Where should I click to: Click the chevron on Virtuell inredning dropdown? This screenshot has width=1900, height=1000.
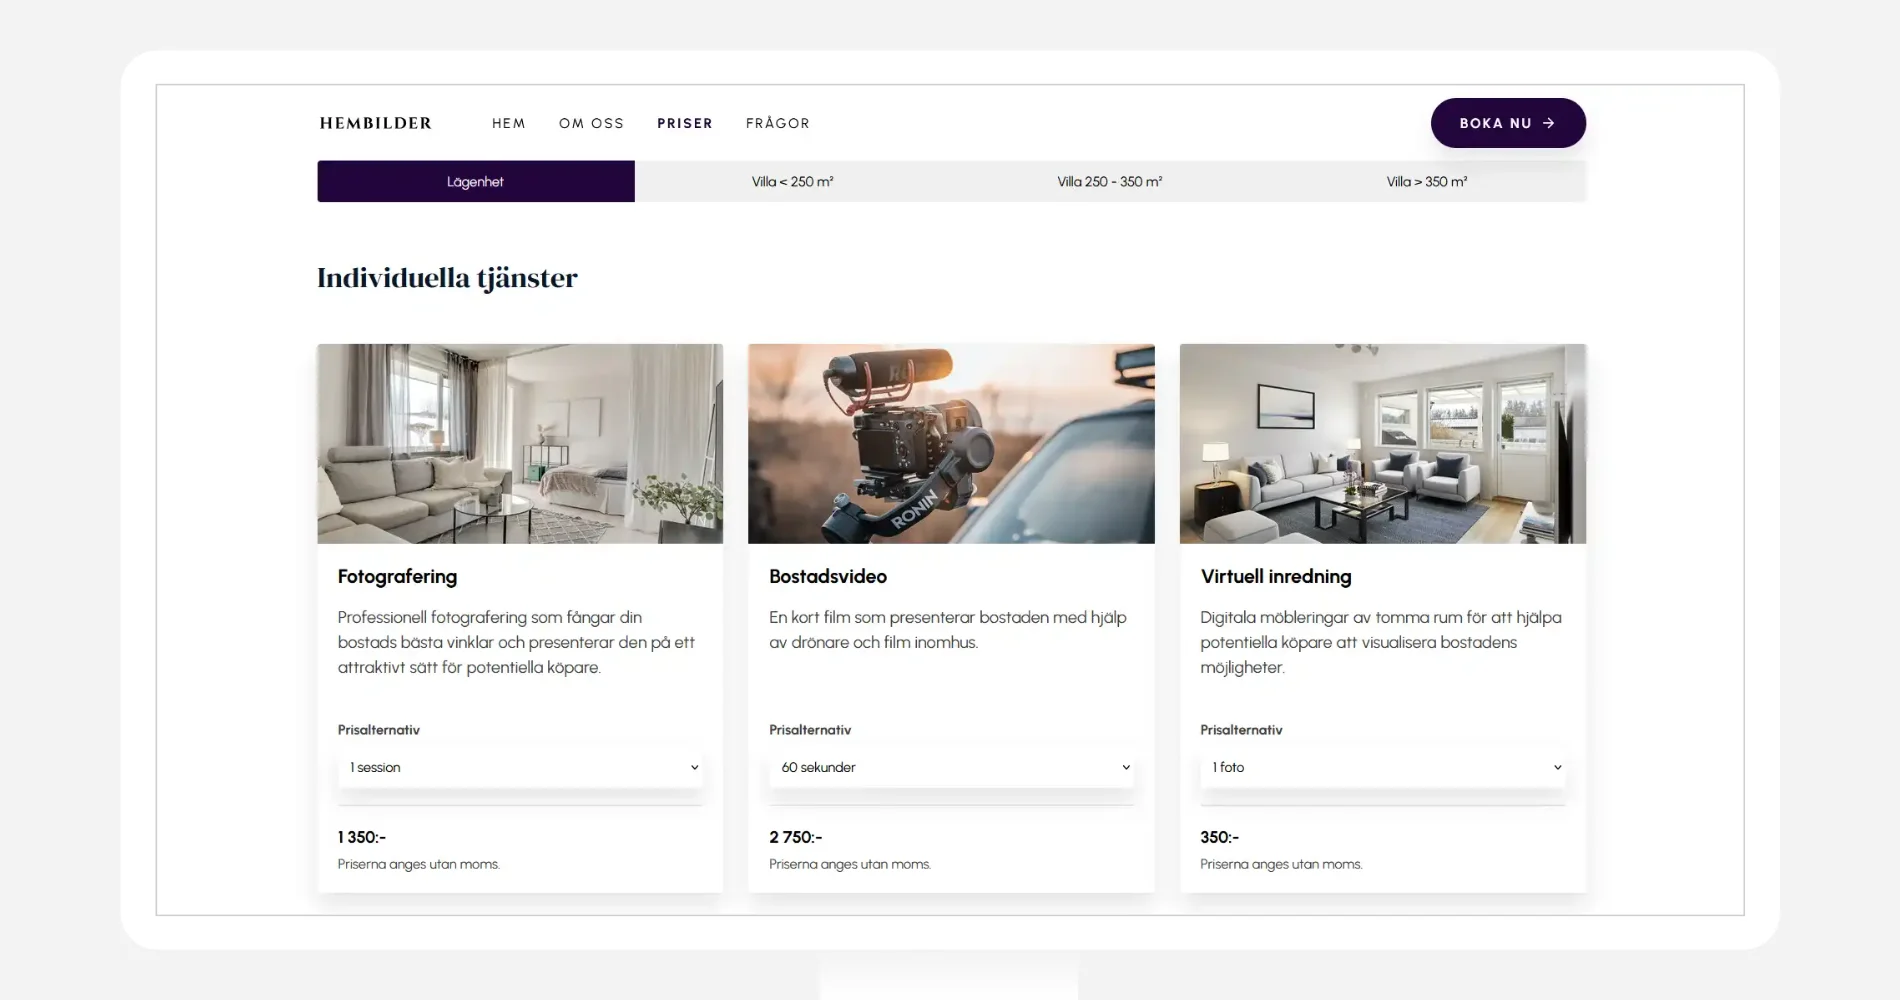click(1557, 767)
